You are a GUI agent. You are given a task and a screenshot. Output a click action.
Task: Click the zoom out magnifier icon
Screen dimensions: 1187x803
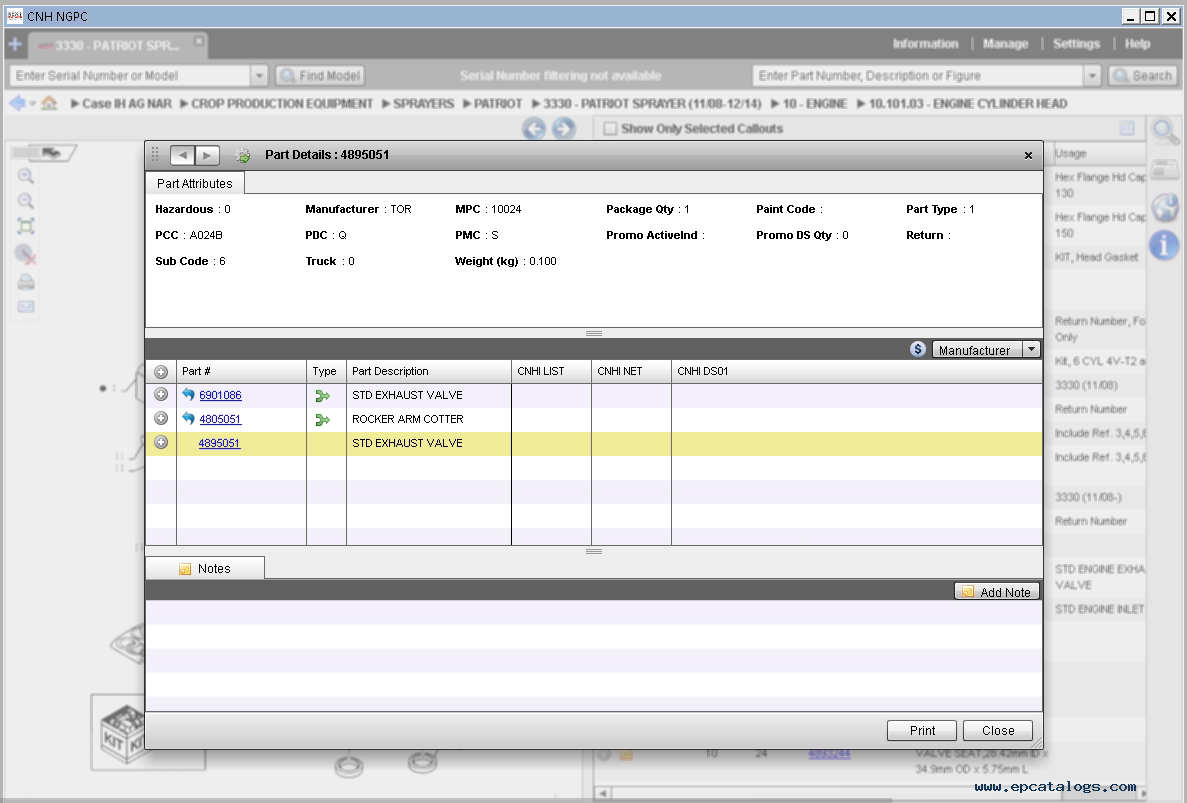click(26, 201)
